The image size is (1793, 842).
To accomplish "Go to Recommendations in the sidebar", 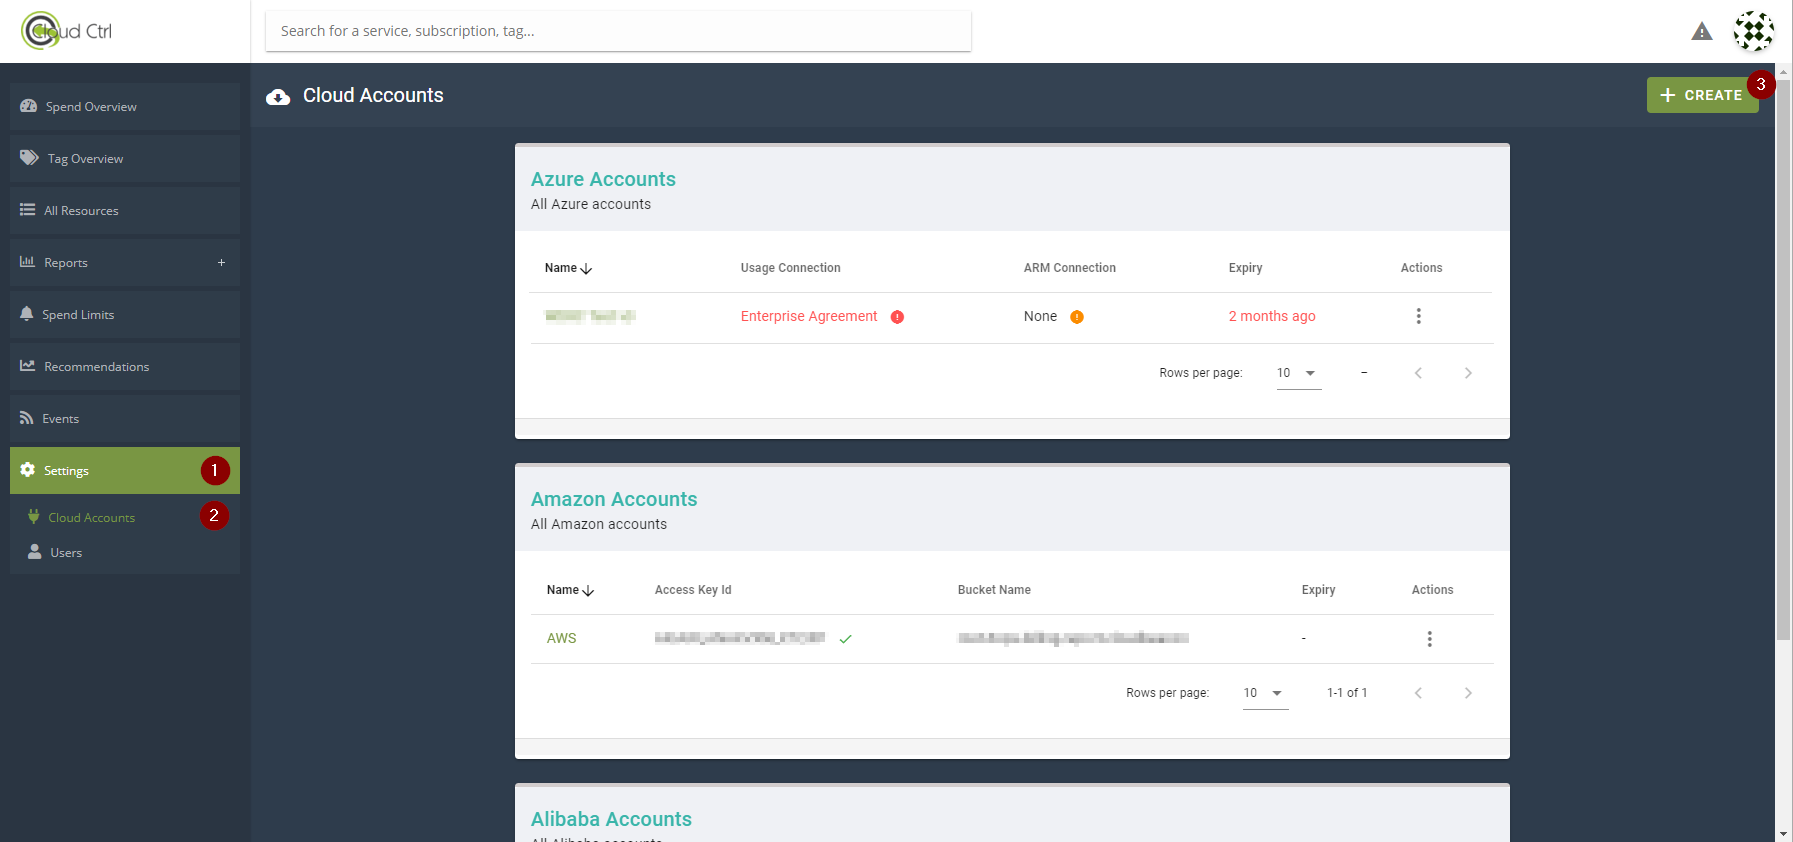I will point(96,367).
